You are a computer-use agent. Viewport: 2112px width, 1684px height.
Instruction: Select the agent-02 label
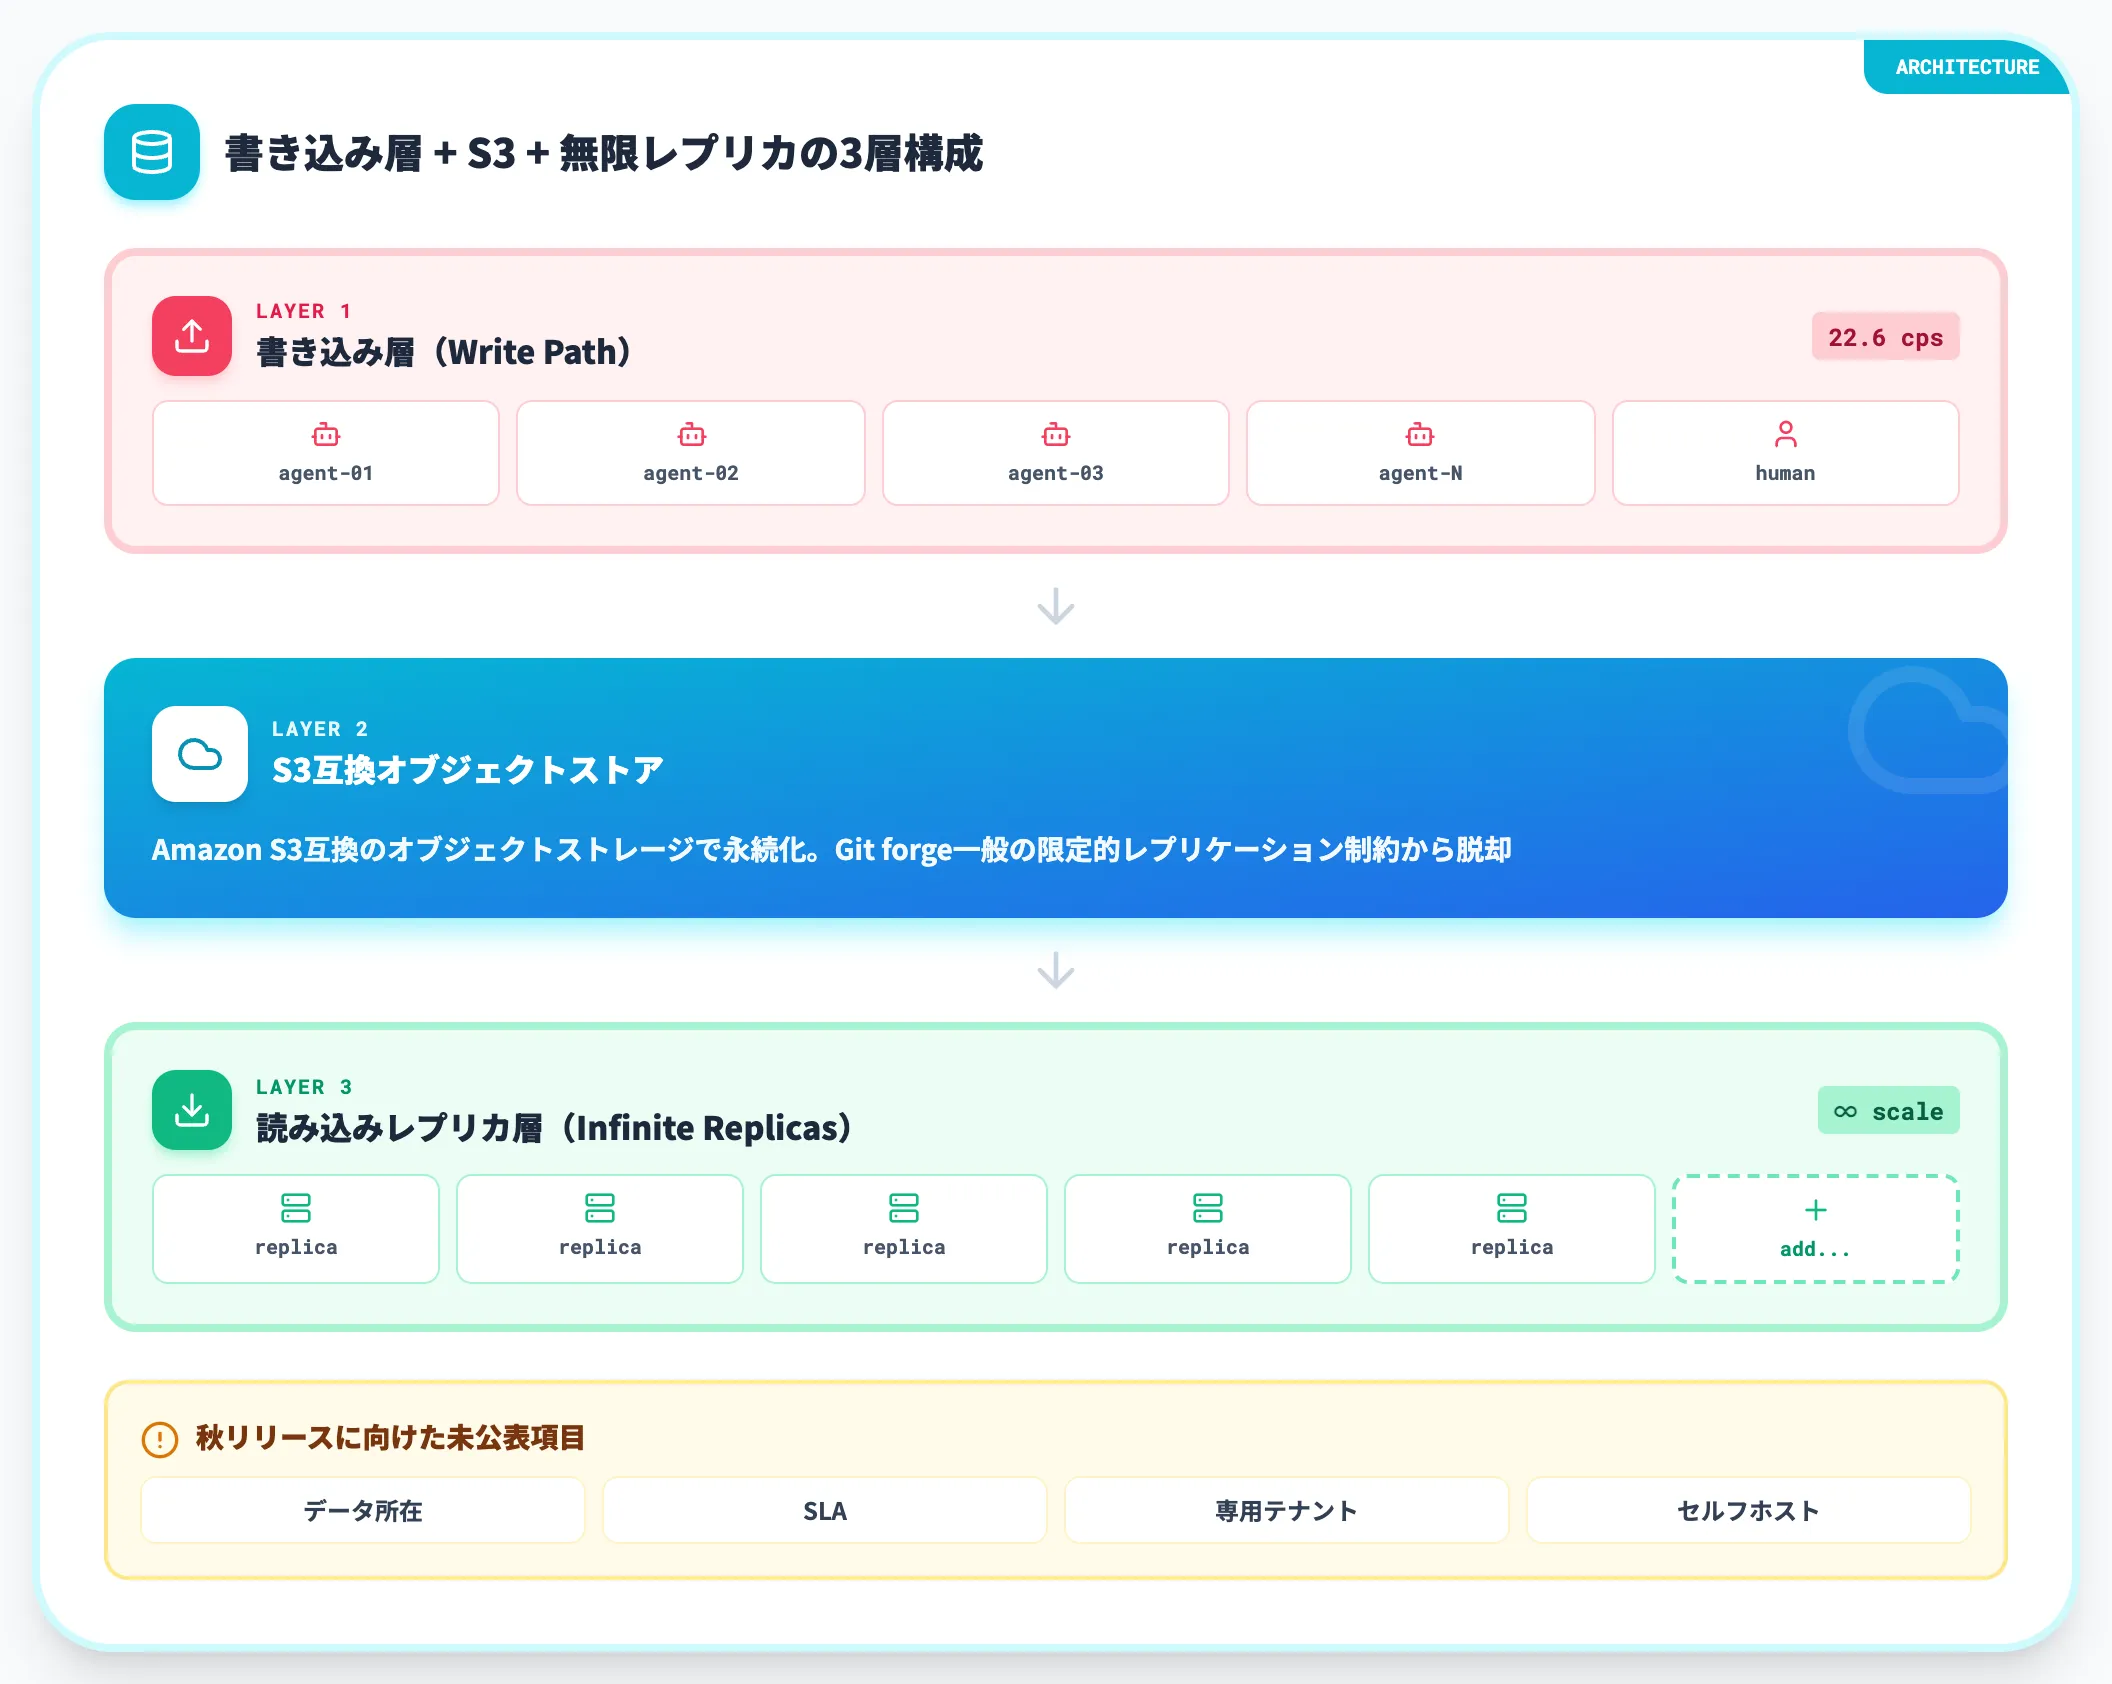tap(691, 473)
